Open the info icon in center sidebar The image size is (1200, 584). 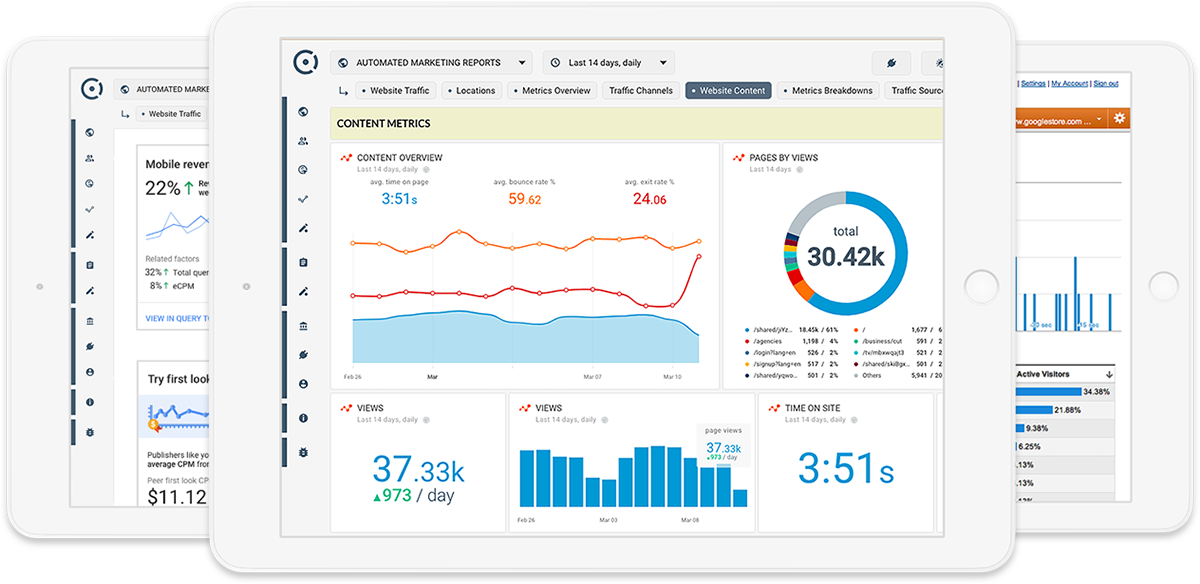(303, 418)
